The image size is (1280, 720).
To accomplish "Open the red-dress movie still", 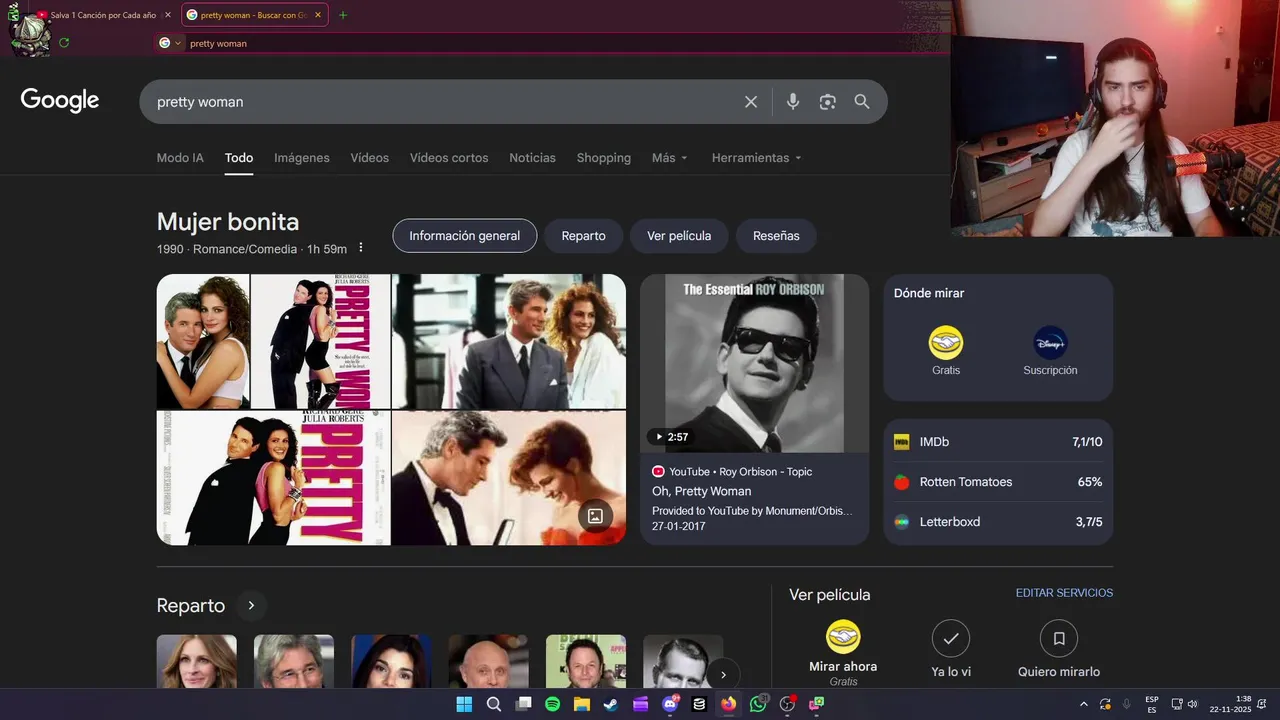I will (508, 478).
